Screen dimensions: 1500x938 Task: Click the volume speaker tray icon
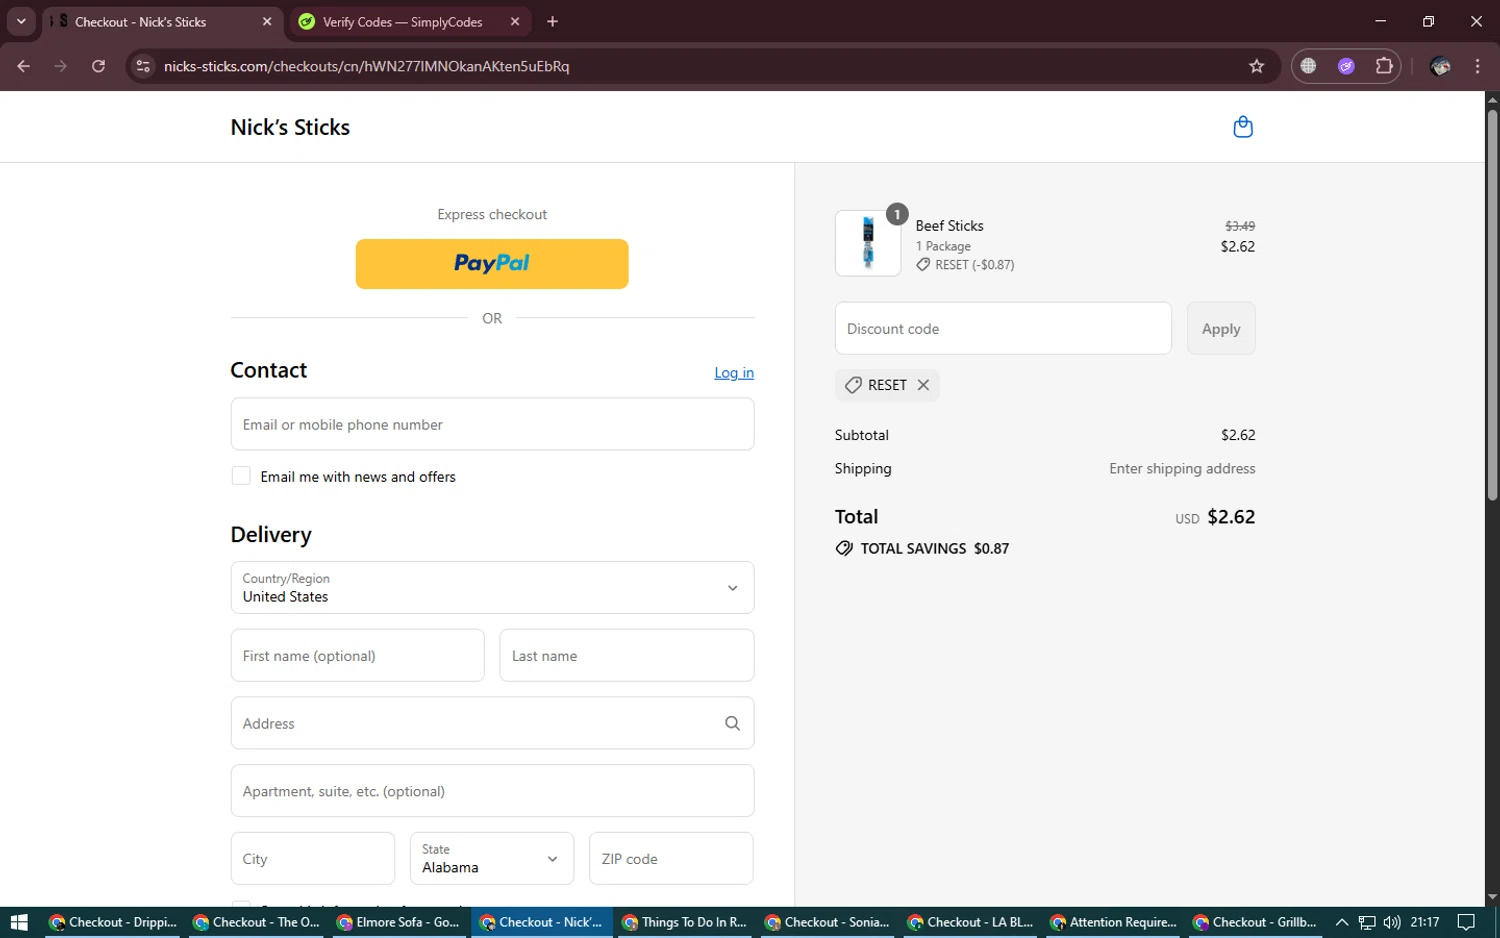pyautogui.click(x=1391, y=922)
